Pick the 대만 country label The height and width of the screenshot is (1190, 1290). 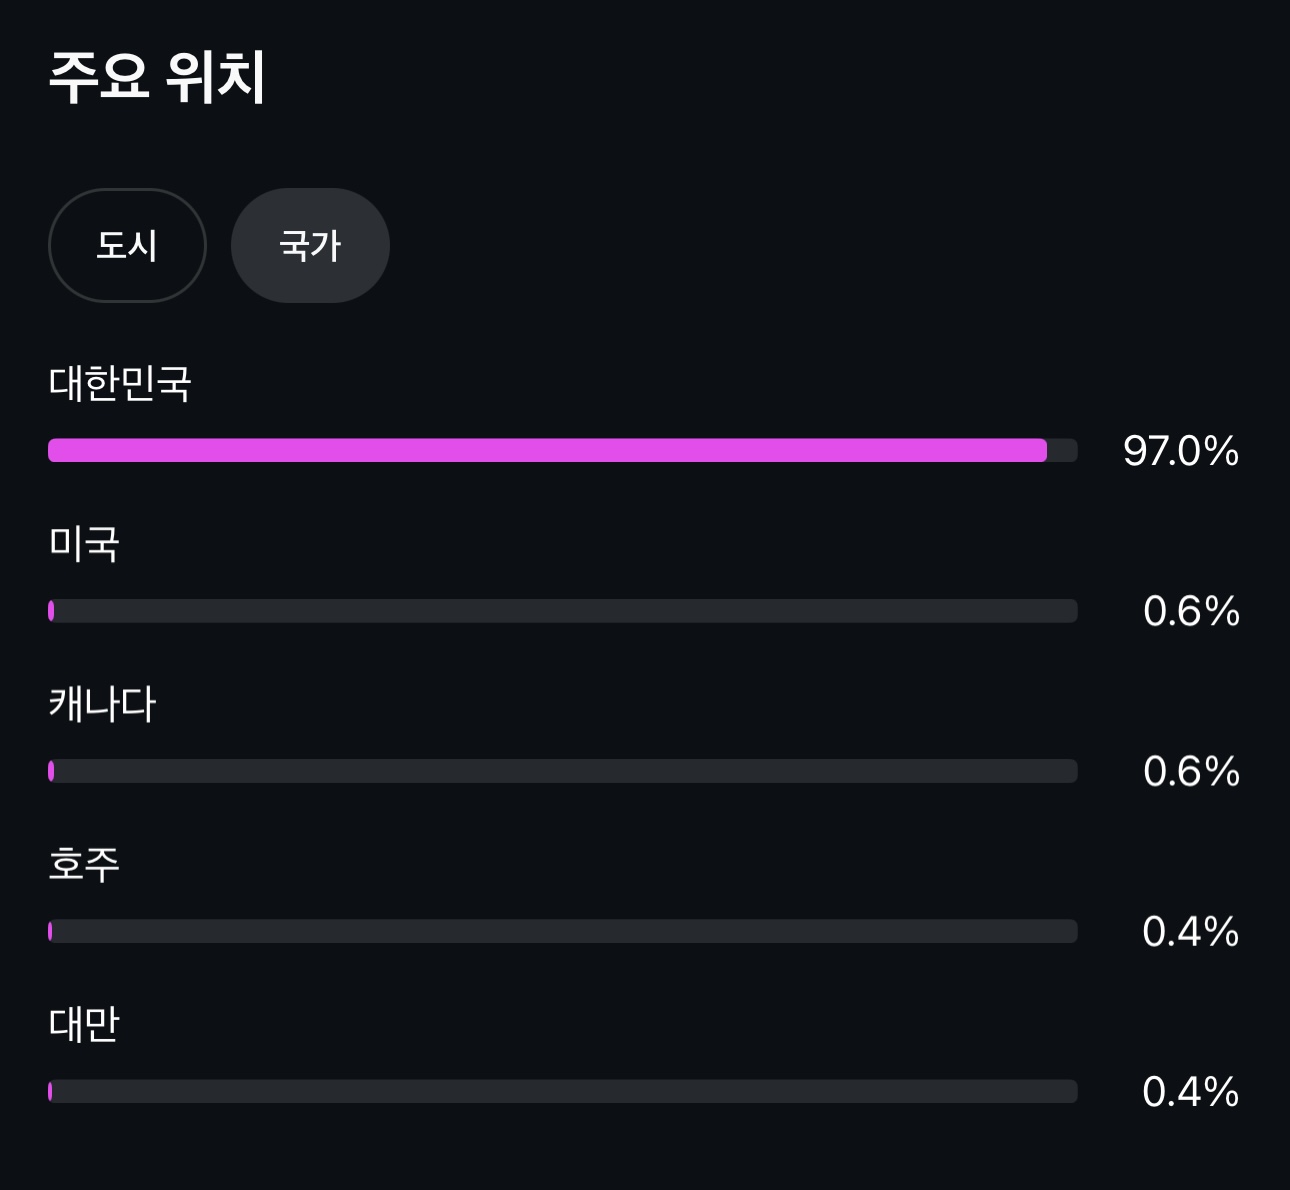[84, 1024]
